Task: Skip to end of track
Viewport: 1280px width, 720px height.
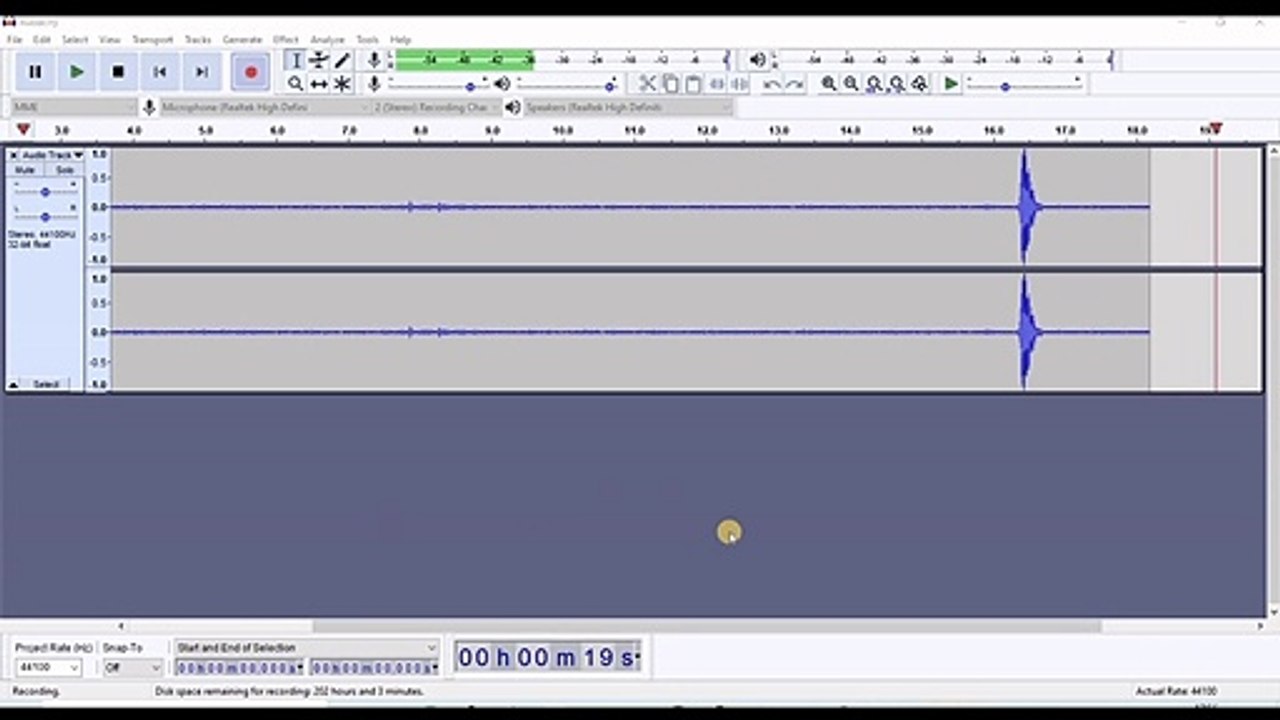Action: point(201,72)
